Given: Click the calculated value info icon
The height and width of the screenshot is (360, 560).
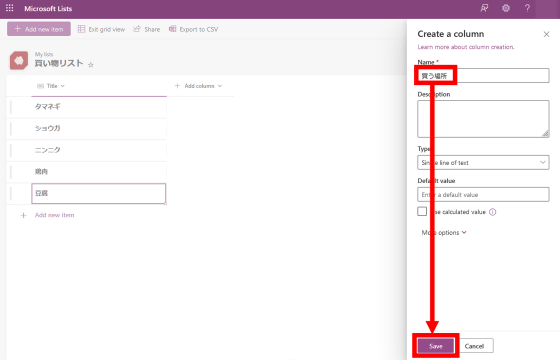Looking at the screenshot, I should coord(492,212).
